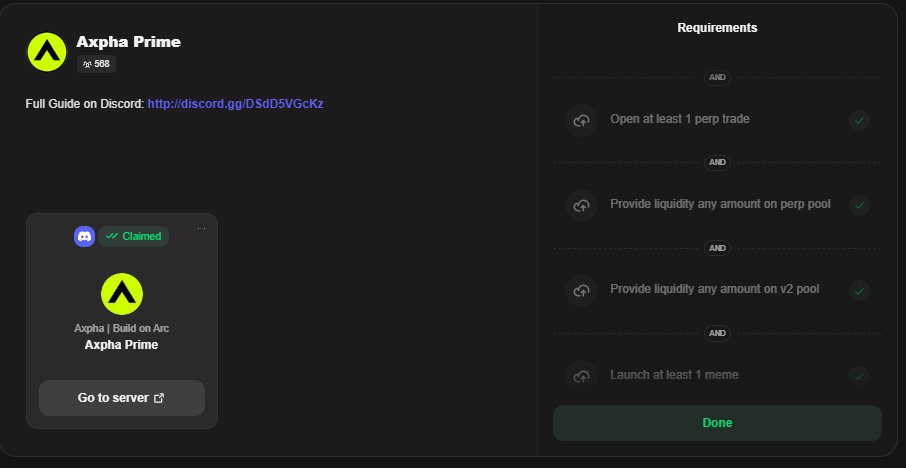
Task: Click the members count badge showing 568
Action: (96, 64)
